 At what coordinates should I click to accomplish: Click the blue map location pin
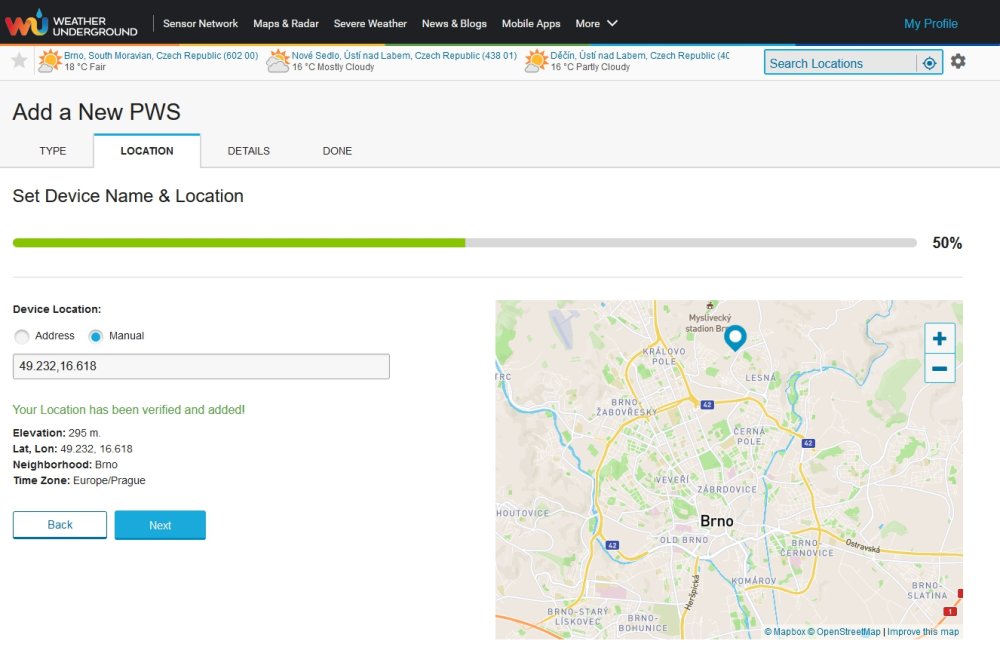point(735,338)
